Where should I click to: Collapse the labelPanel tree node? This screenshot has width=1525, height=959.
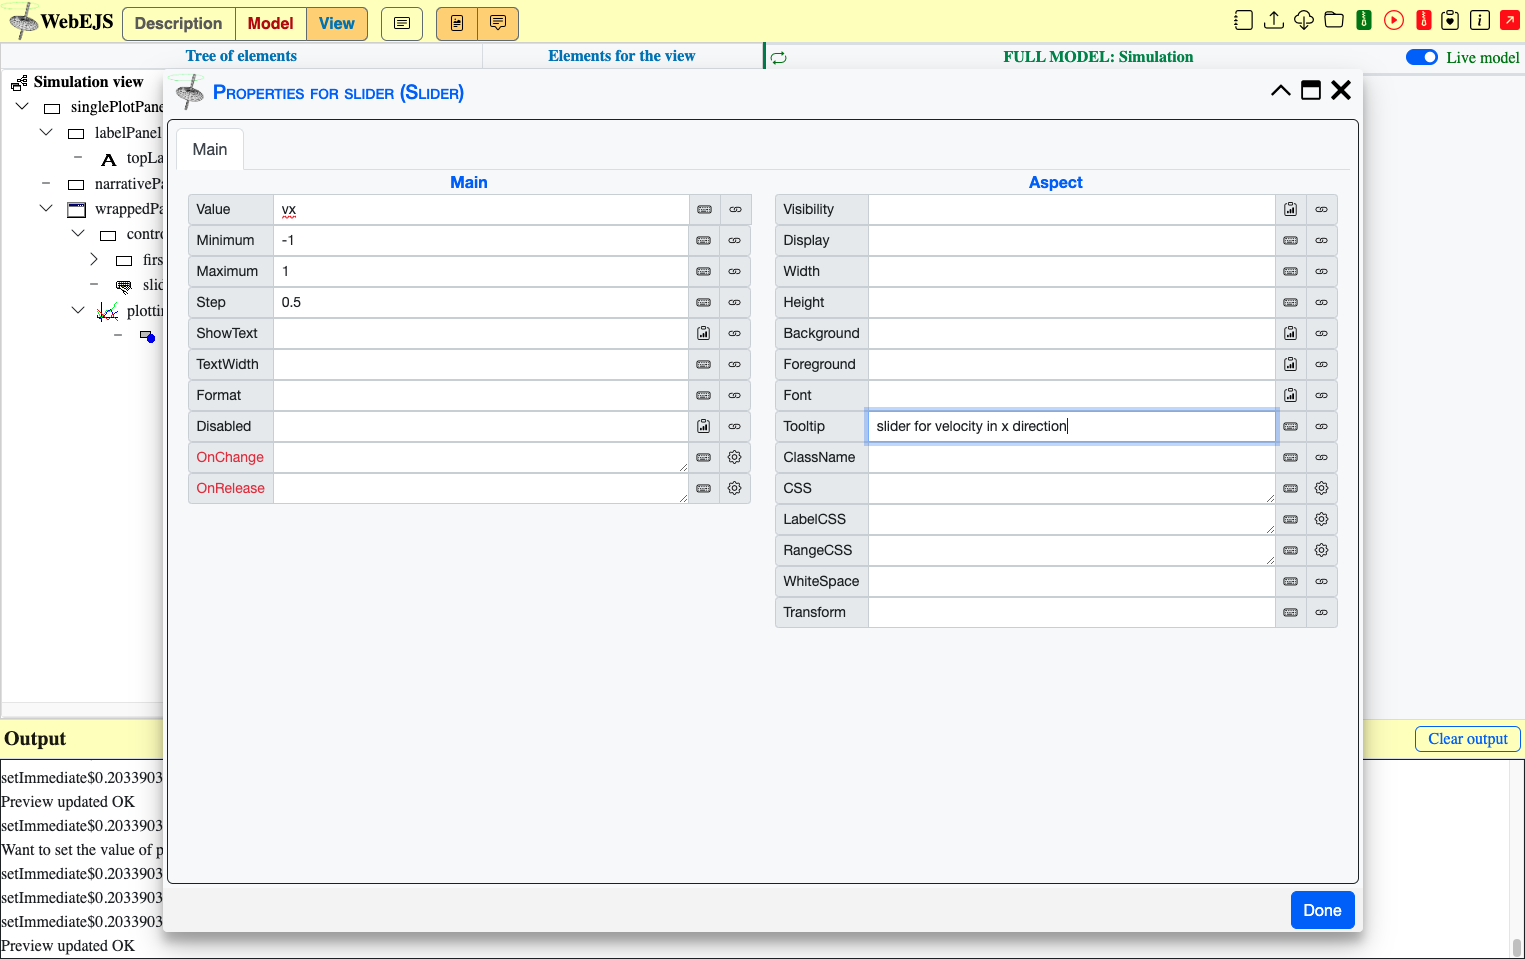[46, 132]
